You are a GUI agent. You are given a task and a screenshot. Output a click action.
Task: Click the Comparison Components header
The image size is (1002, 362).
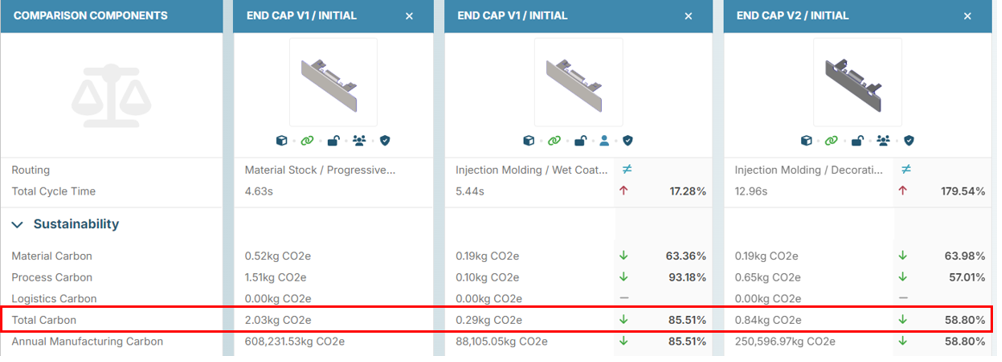91,16
